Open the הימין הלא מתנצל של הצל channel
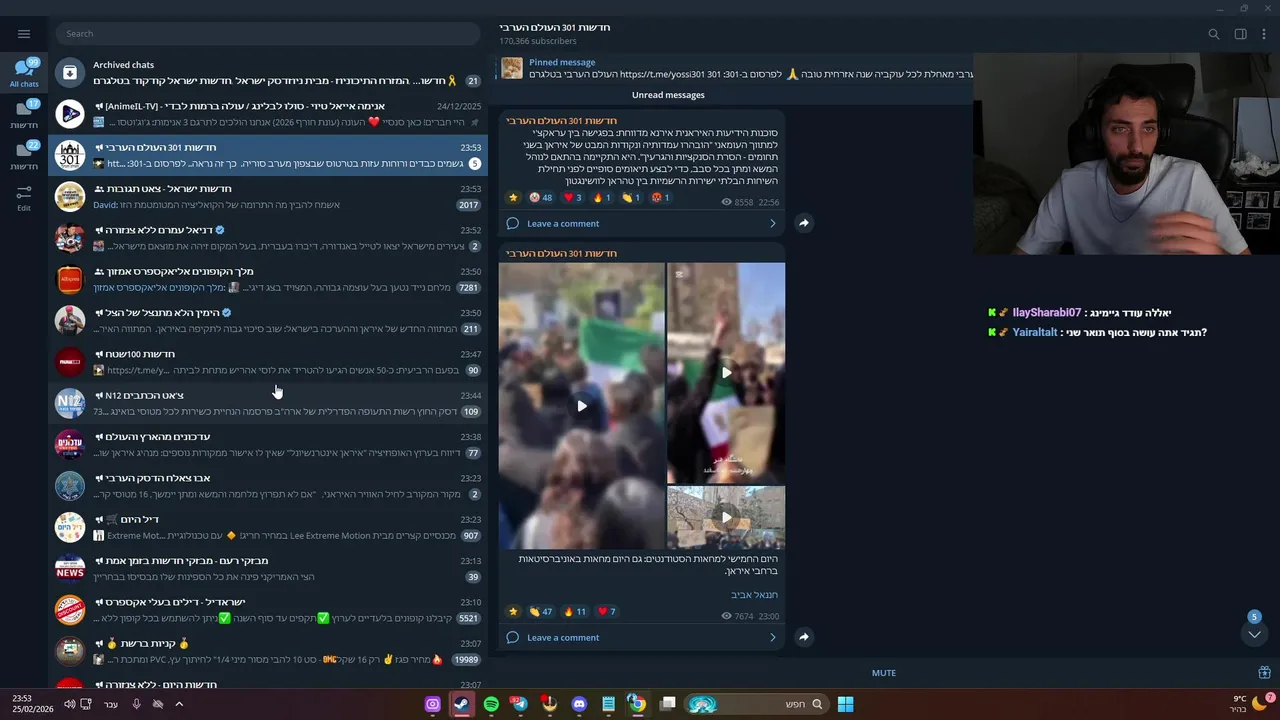 click(268, 321)
